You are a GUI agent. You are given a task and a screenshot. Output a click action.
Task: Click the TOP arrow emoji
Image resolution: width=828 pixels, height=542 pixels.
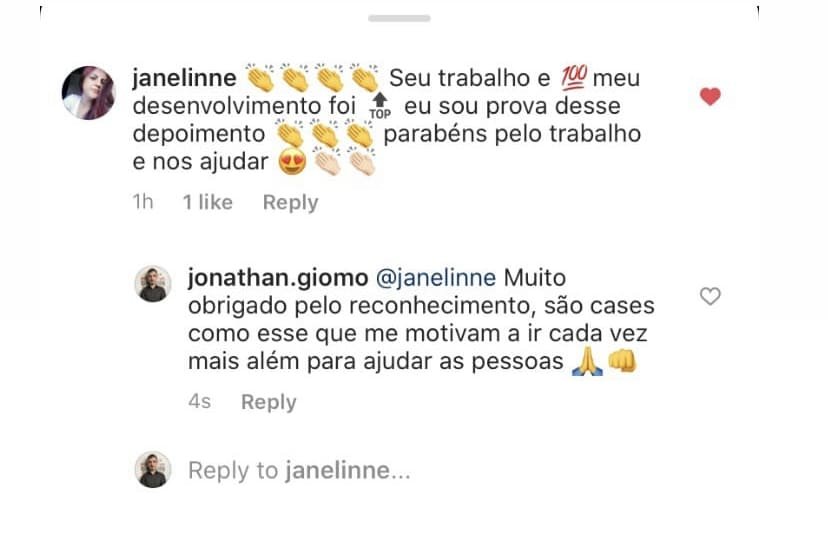[x=380, y=107]
